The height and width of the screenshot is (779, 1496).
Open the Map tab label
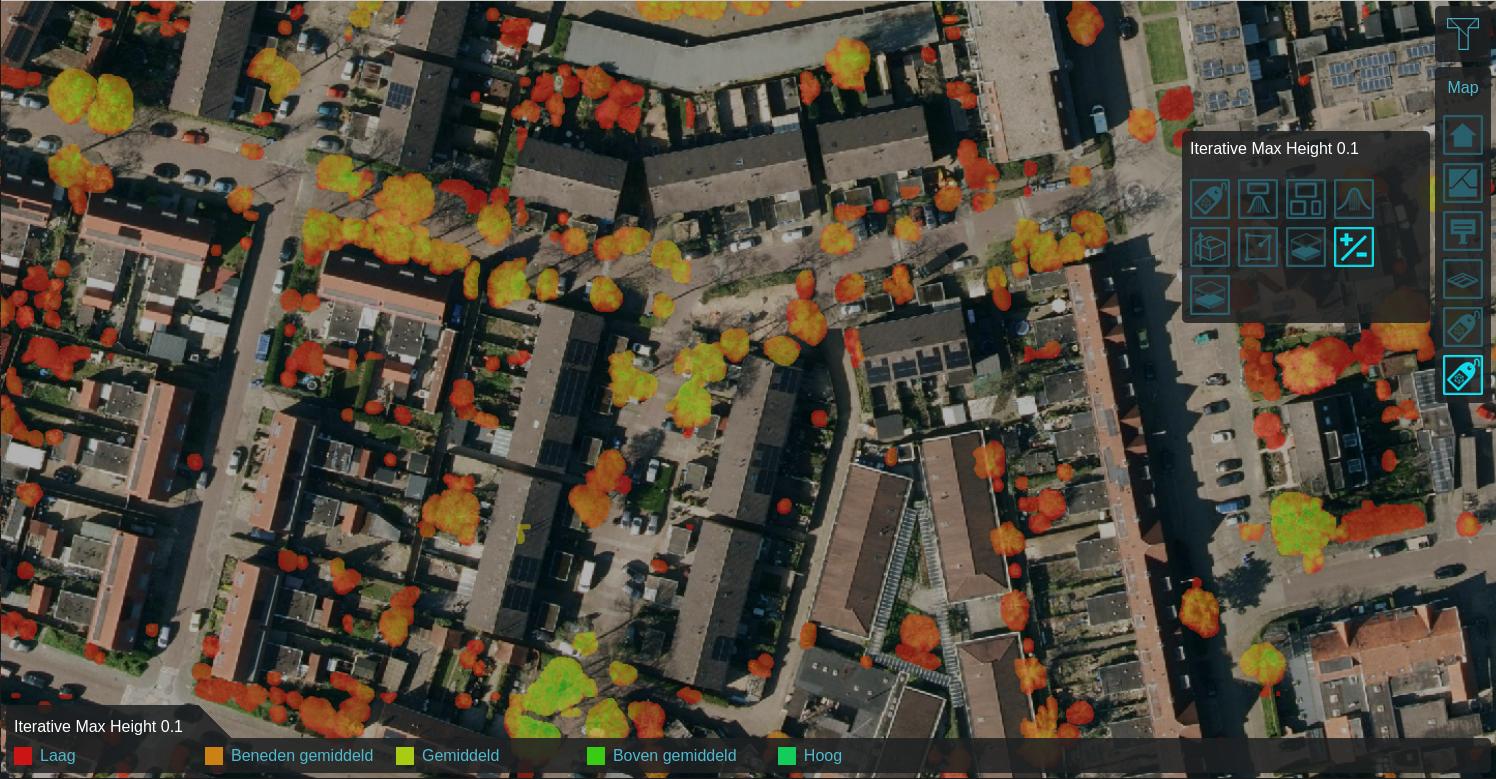coord(1462,88)
